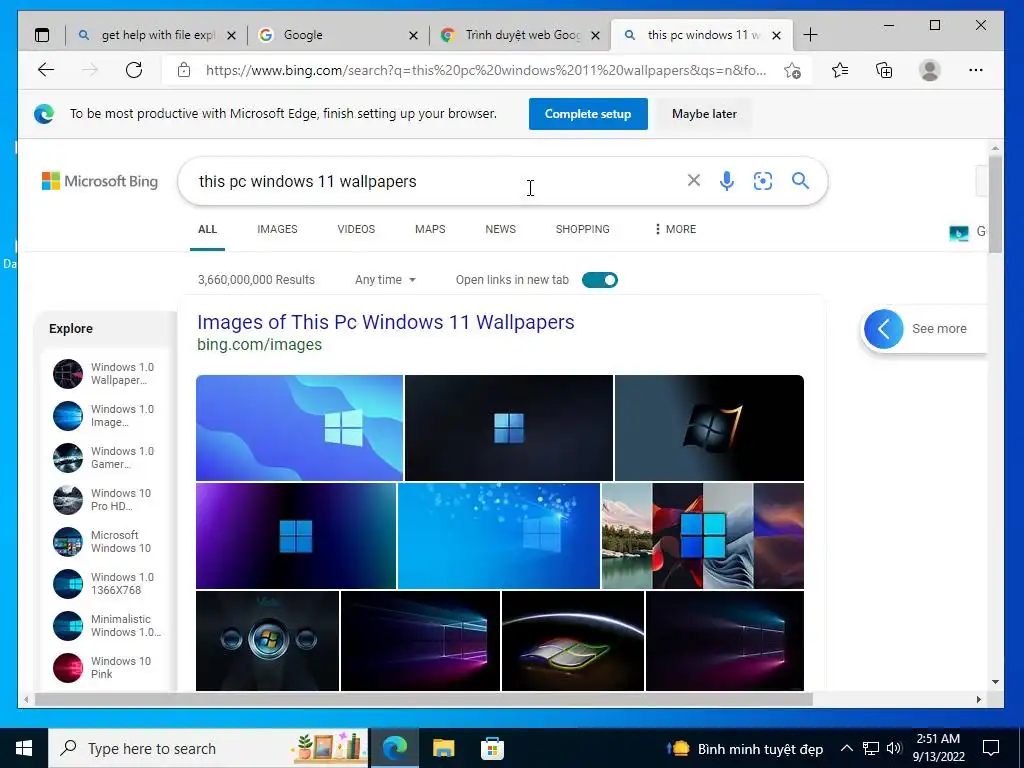Switch to the IMAGES search tab
The width and height of the screenshot is (1024, 768).
[277, 229]
